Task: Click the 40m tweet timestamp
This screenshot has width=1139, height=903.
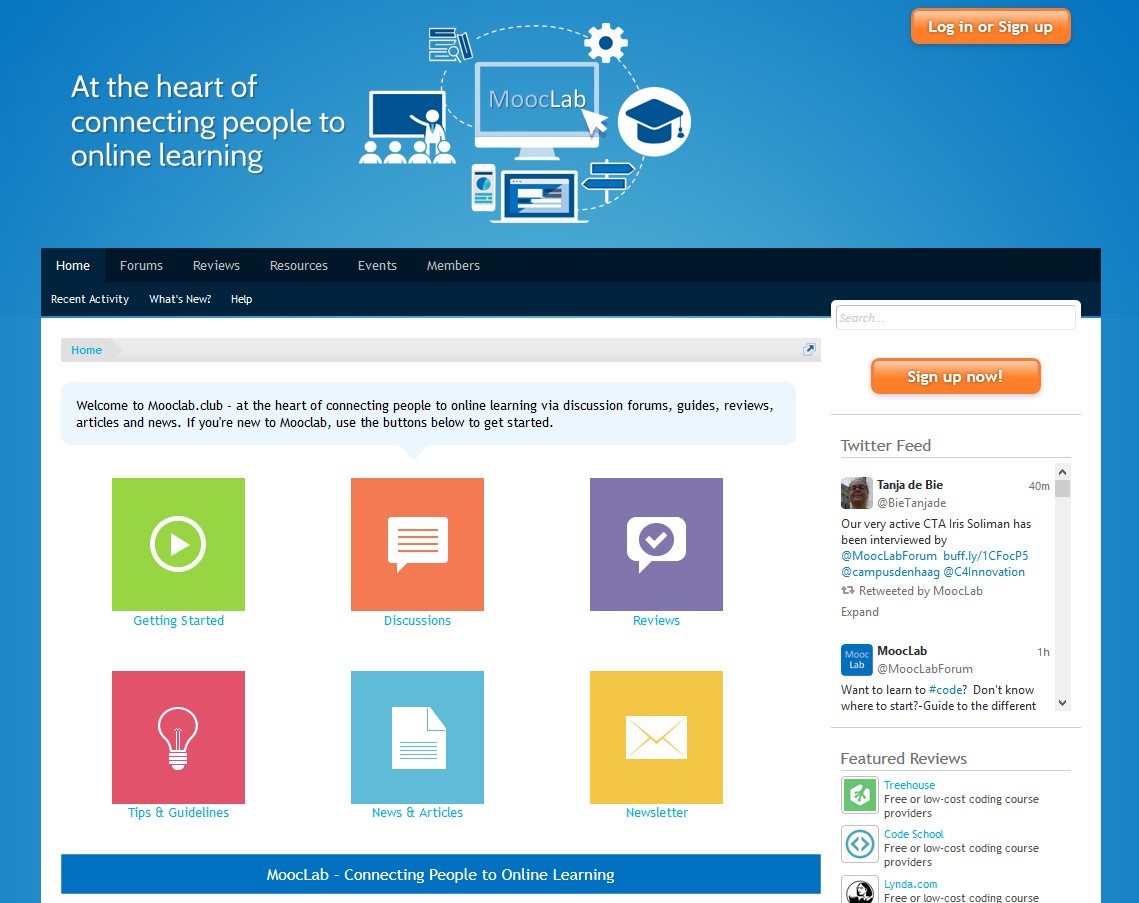Action: click(x=1039, y=486)
